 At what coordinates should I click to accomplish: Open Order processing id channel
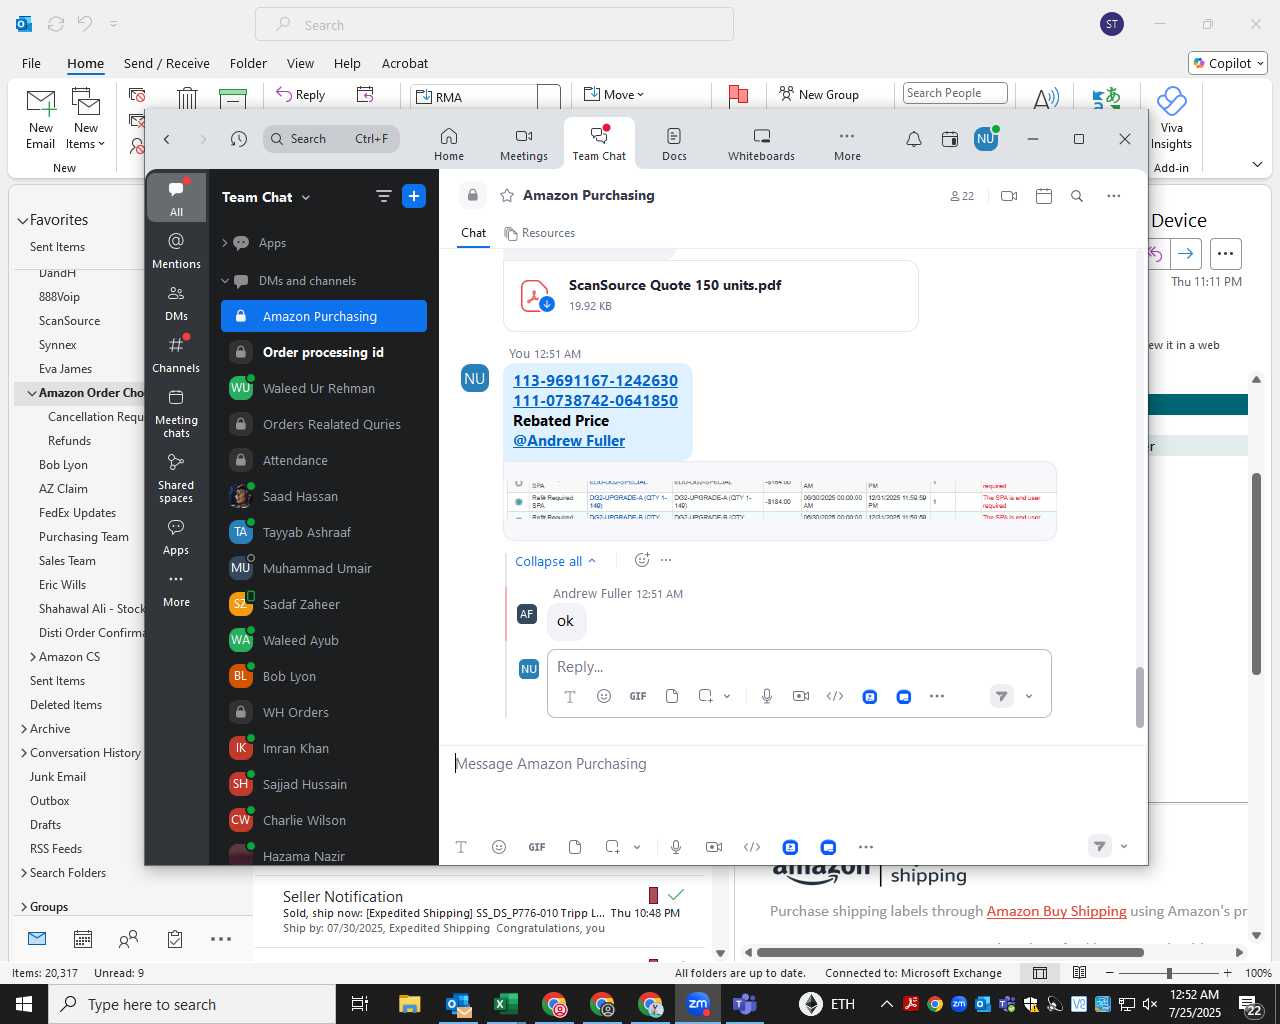point(324,352)
